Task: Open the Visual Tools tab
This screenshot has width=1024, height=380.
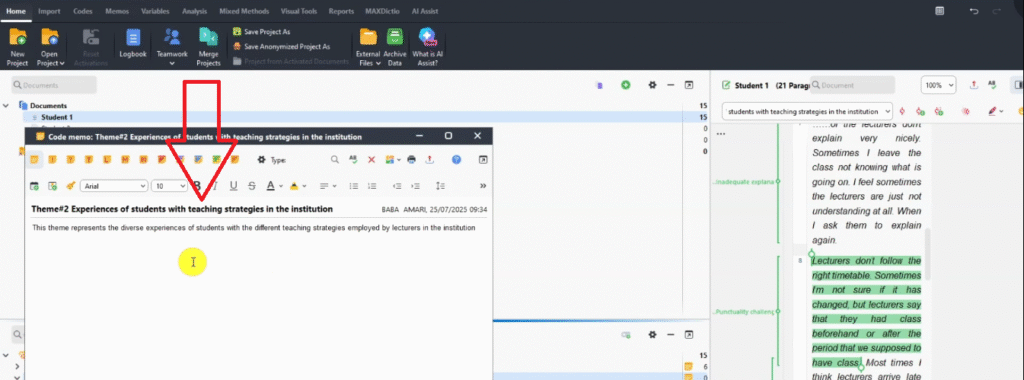Action: coord(298,11)
